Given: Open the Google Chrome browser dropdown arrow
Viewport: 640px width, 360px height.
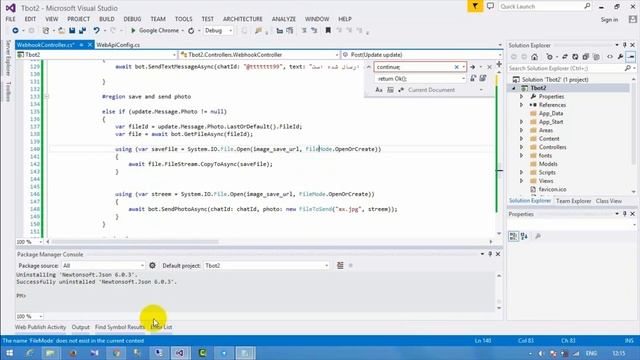Looking at the screenshot, I should tap(182, 31).
